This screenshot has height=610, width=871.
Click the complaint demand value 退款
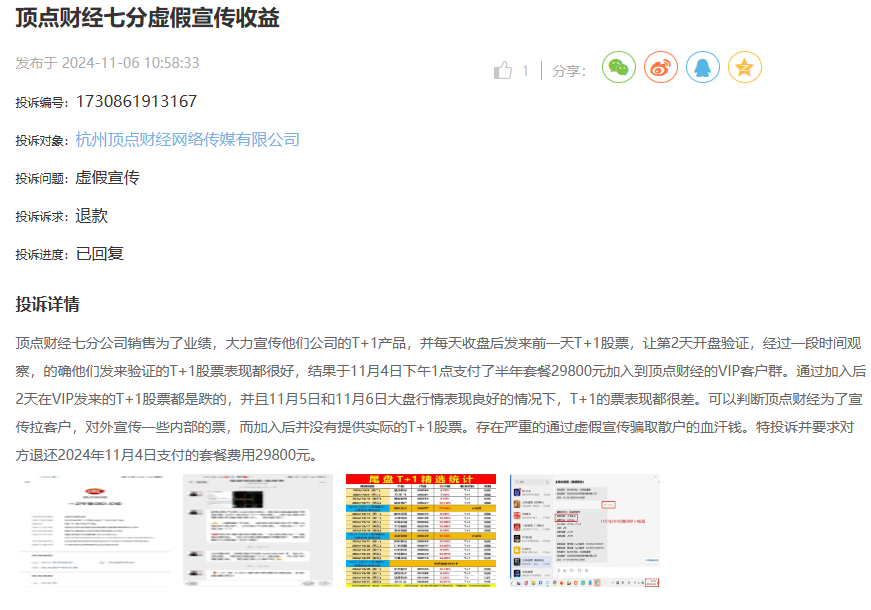(92, 216)
